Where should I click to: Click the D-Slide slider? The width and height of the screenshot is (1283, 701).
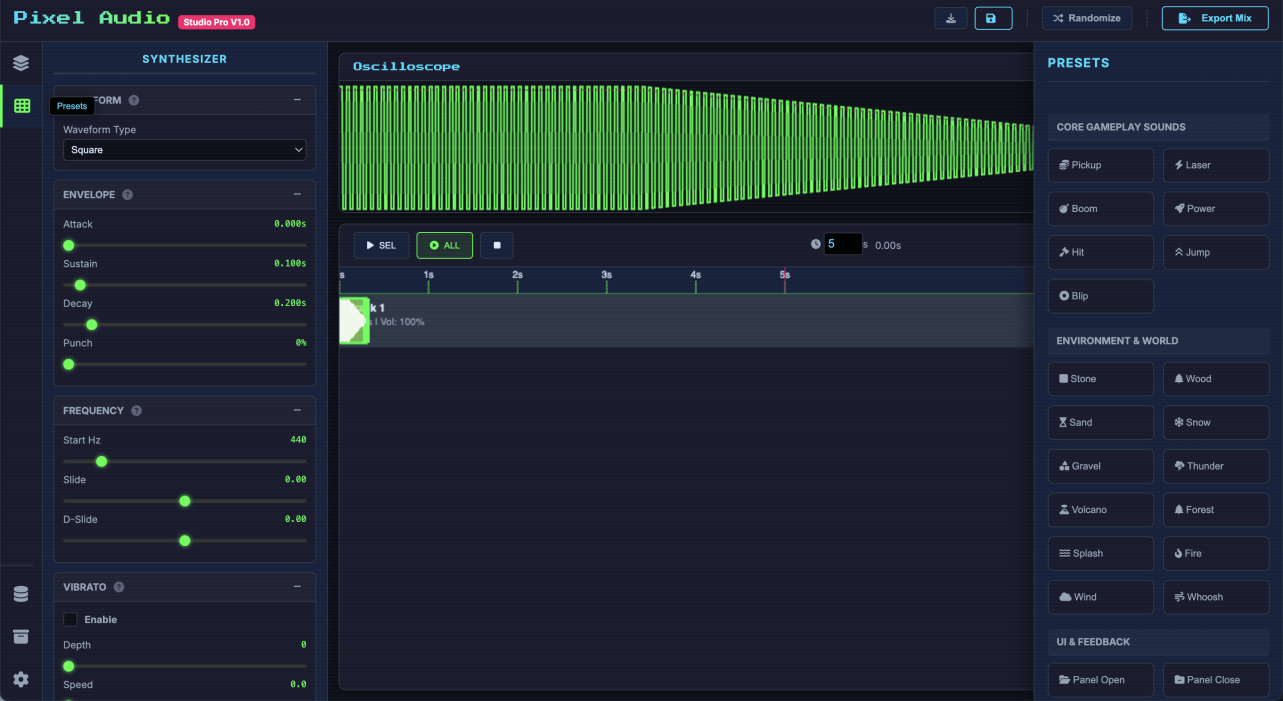click(184, 541)
